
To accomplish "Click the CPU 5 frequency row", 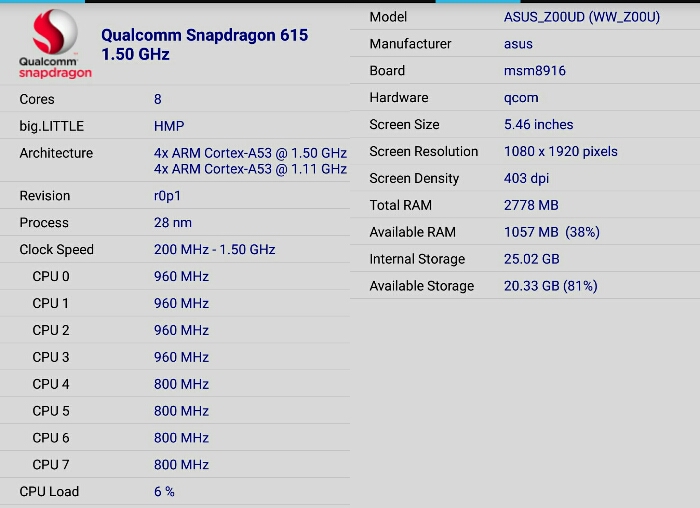I will coord(175,411).
